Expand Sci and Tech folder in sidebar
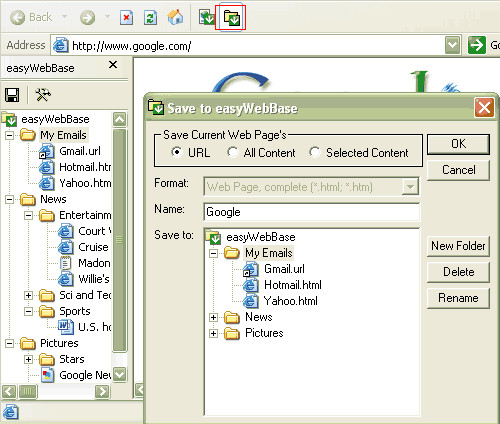The width and height of the screenshot is (500, 424). [x=29, y=295]
